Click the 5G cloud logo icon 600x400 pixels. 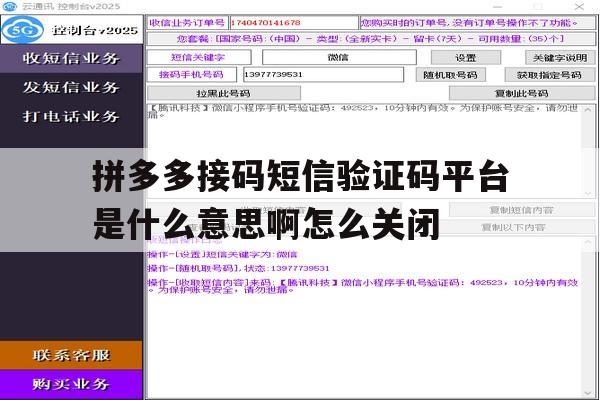click(22, 29)
